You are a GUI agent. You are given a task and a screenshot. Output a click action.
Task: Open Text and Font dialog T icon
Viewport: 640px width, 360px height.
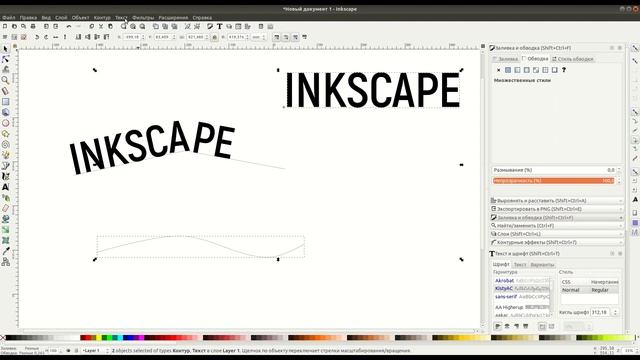(x=220, y=27)
